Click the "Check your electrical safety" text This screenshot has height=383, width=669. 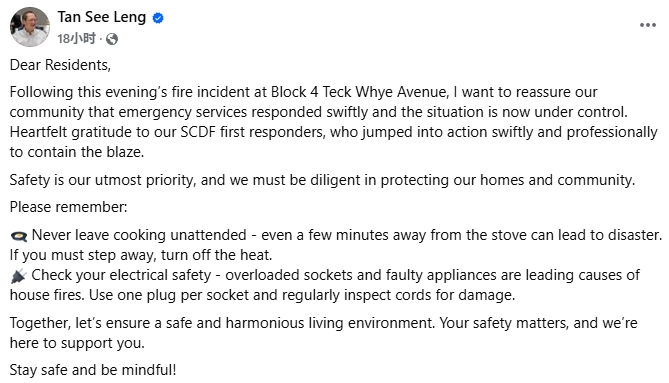point(121,275)
